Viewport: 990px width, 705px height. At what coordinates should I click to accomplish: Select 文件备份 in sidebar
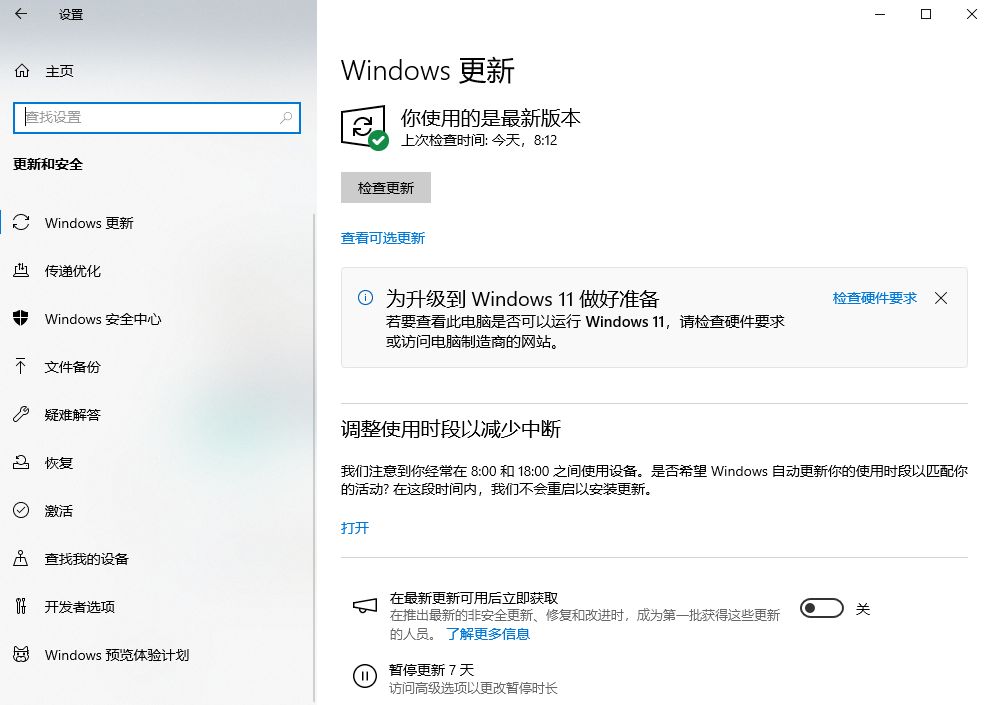[x=157, y=367]
